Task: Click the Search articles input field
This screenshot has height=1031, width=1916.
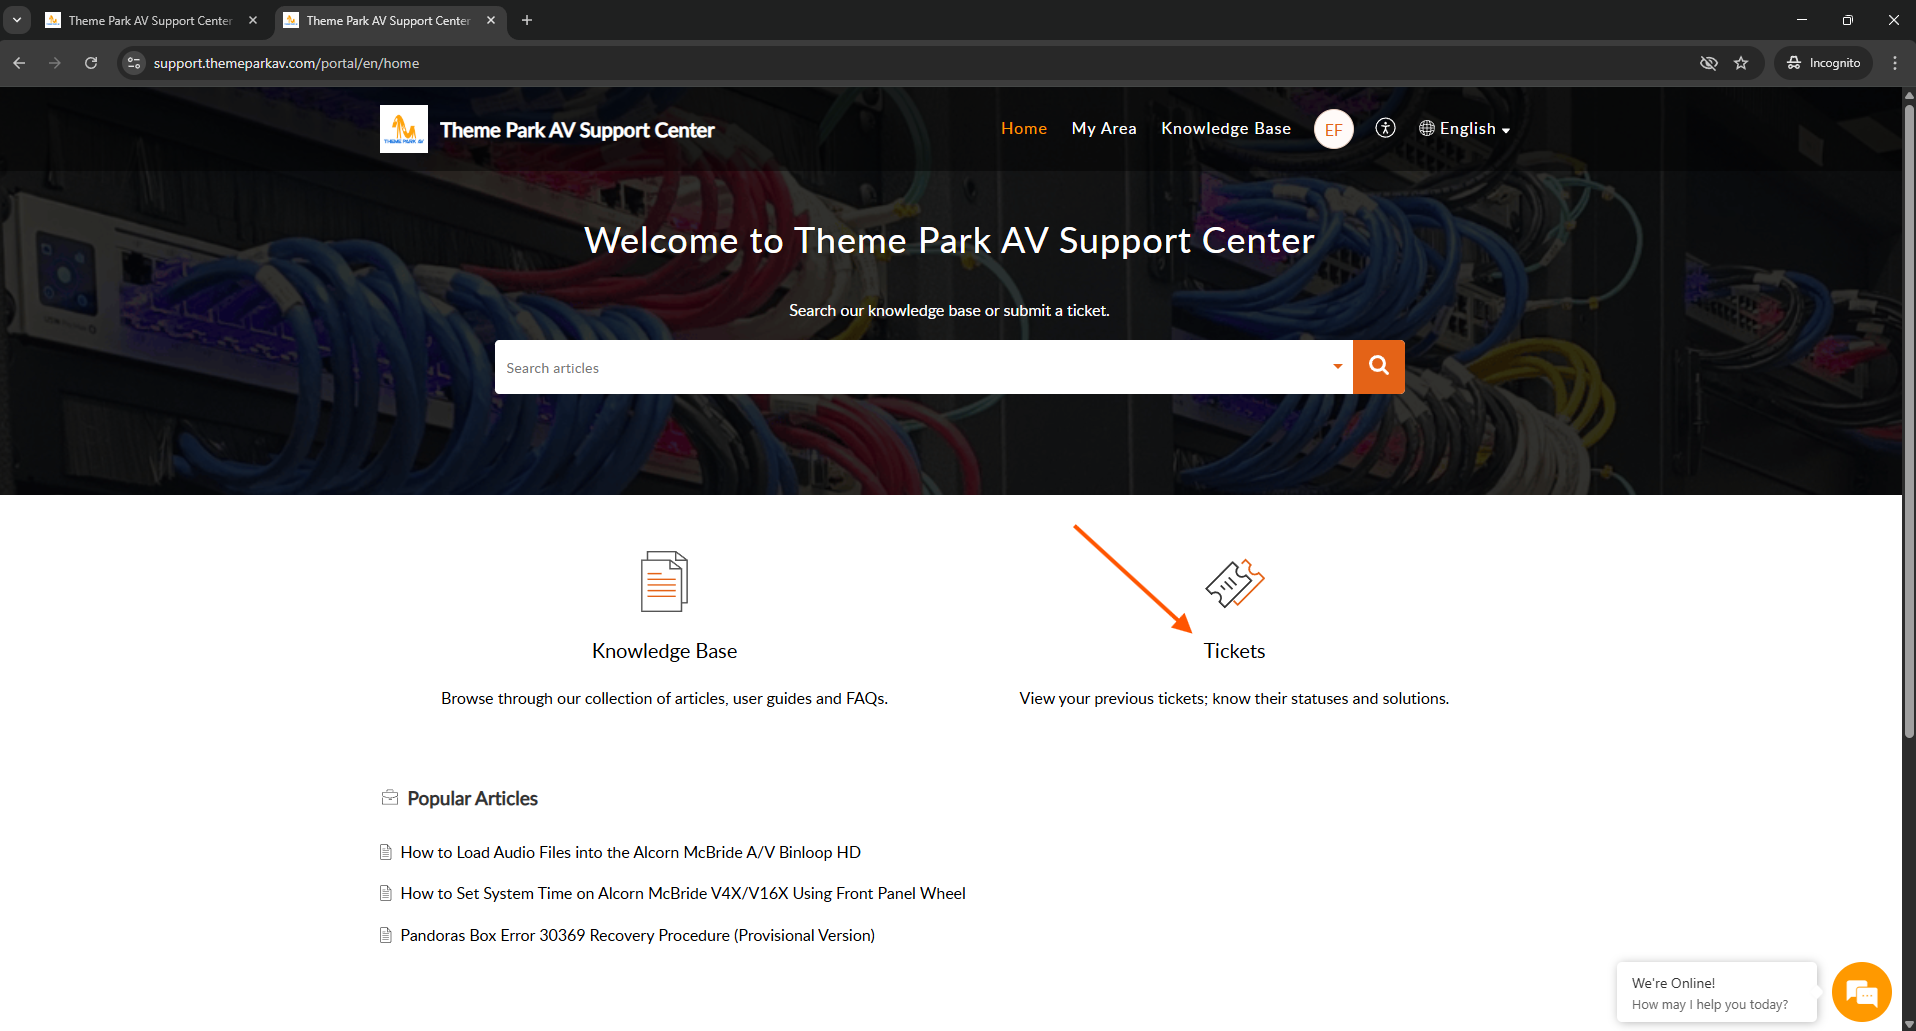Action: click(910, 367)
